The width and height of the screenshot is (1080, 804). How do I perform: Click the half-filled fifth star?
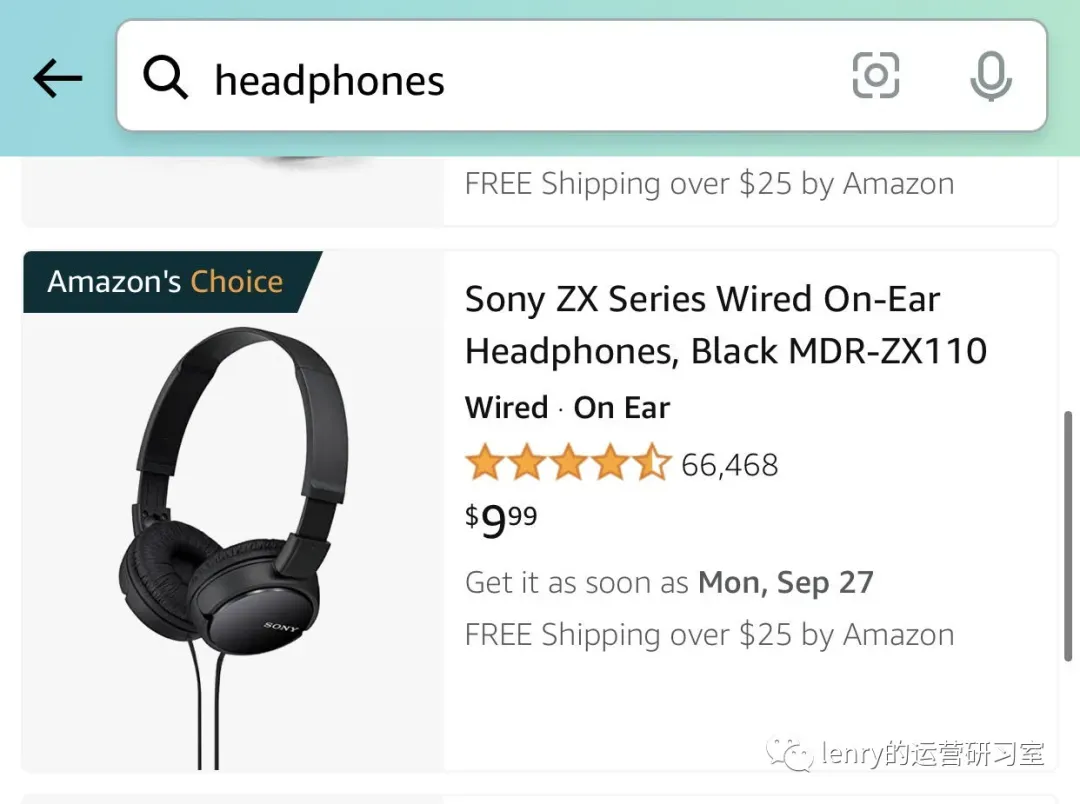(x=652, y=462)
